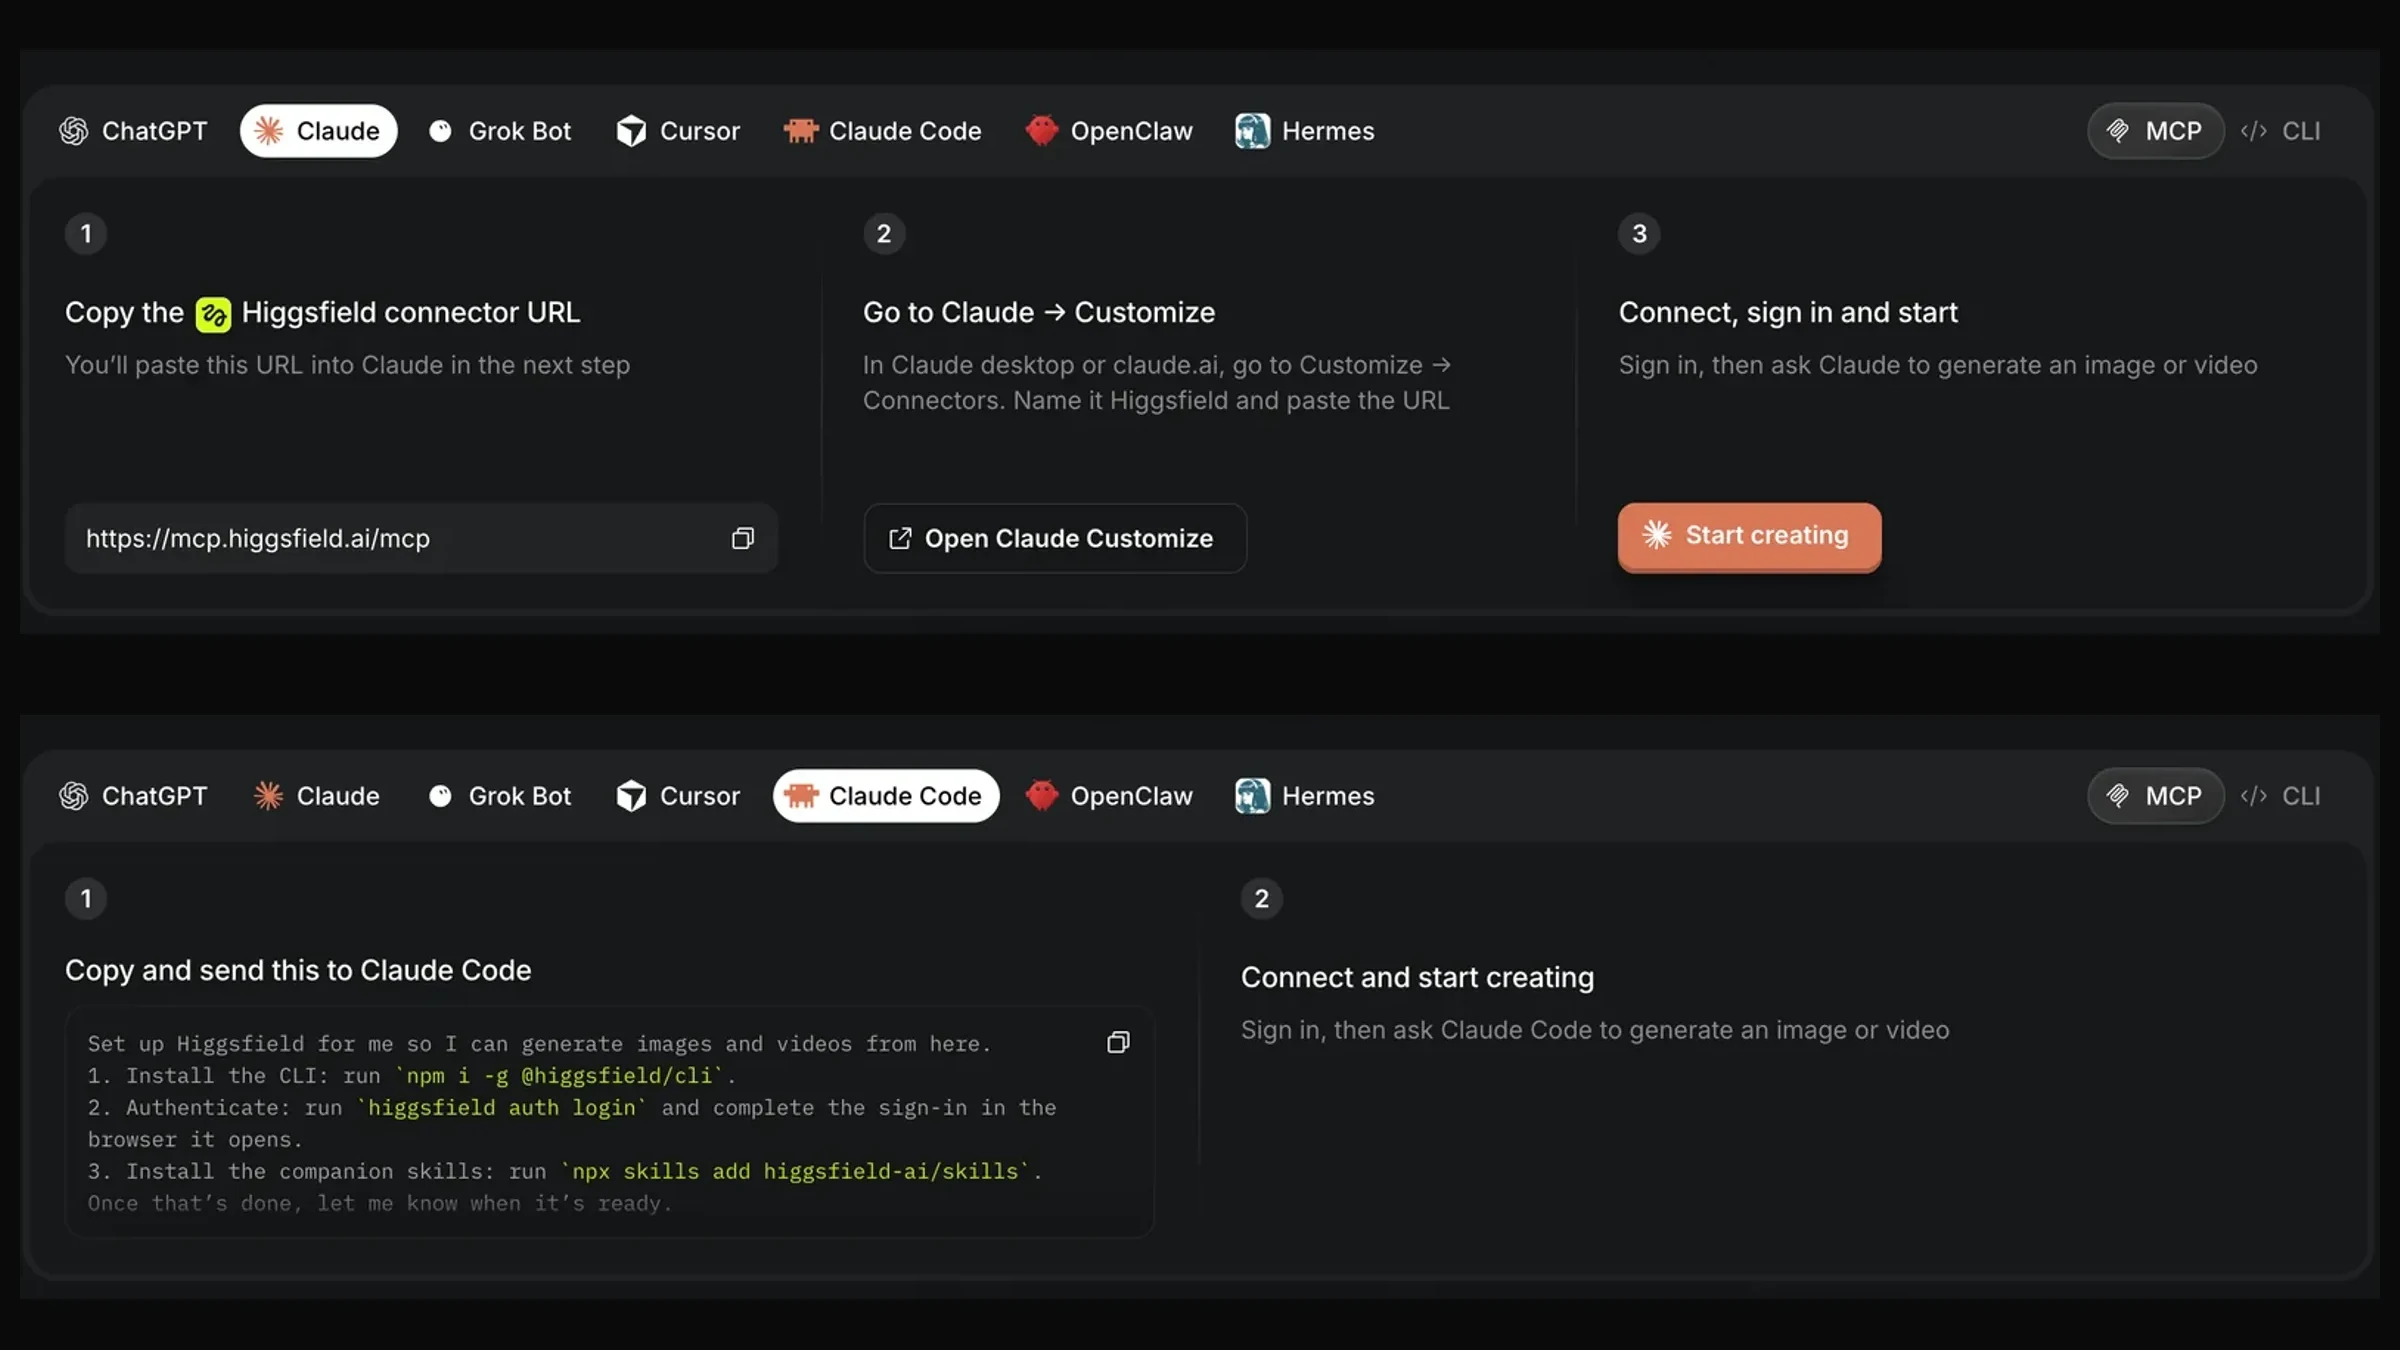Screen dimensions: 2400x1350
Task: Click the text "You'll paste this URL into Claude in the next step"
Action: pyautogui.click(x=347, y=365)
